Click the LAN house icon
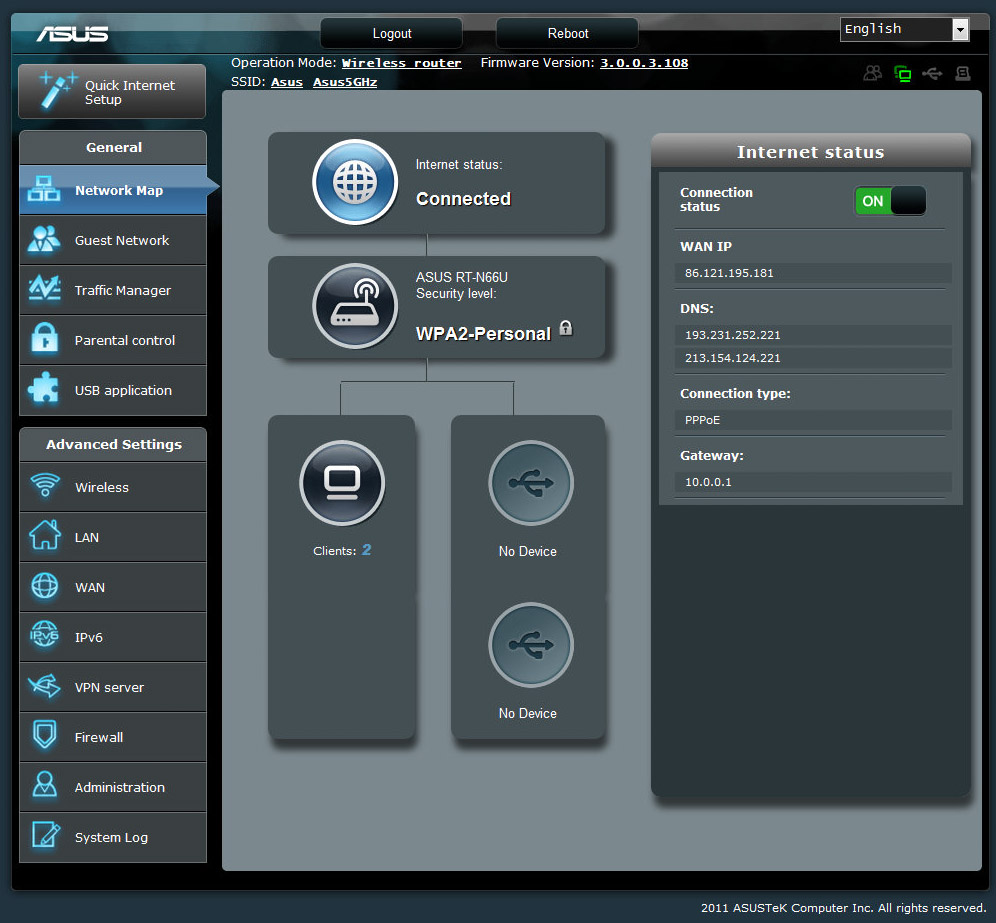The width and height of the screenshot is (996, 923). [44, 535]
